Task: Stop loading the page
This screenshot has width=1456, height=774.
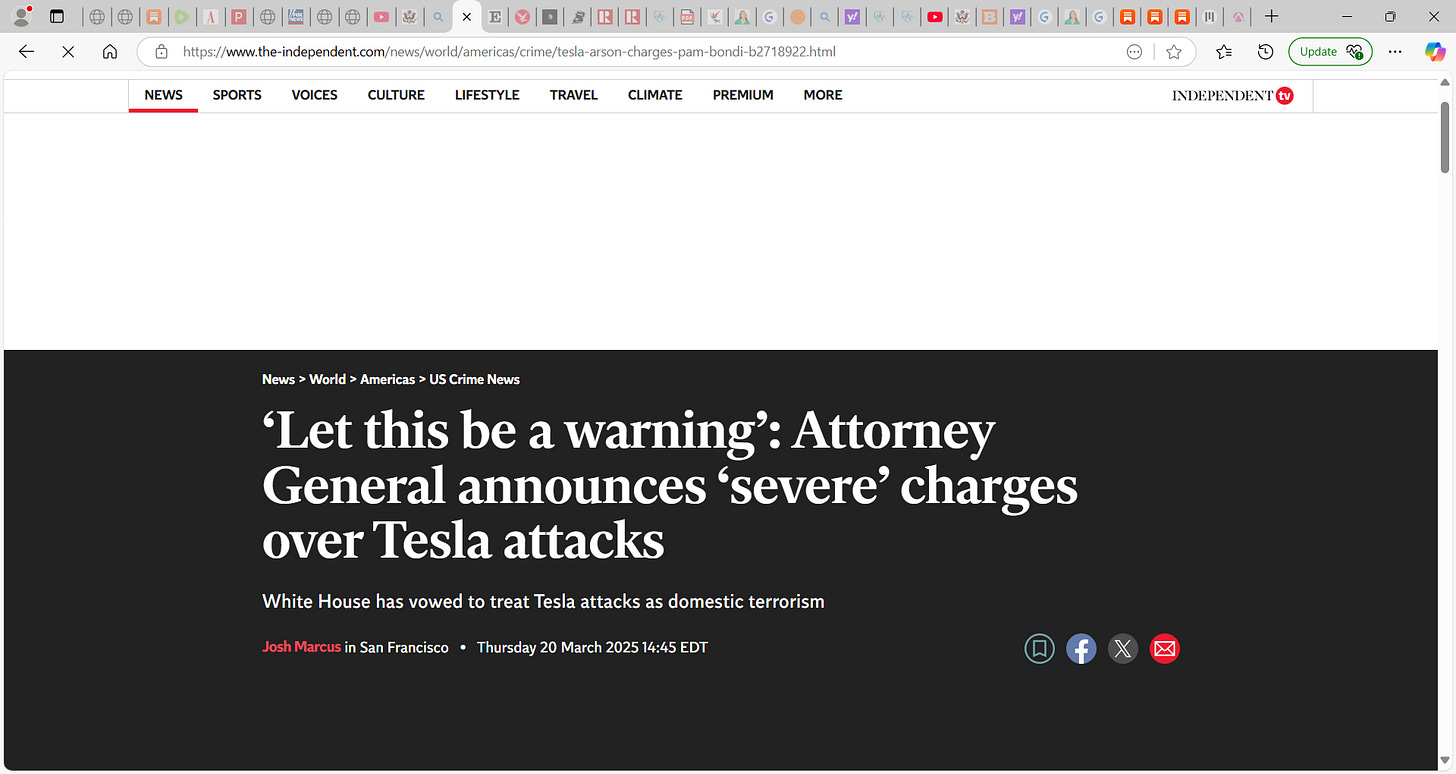Action: tap(68, 52)
